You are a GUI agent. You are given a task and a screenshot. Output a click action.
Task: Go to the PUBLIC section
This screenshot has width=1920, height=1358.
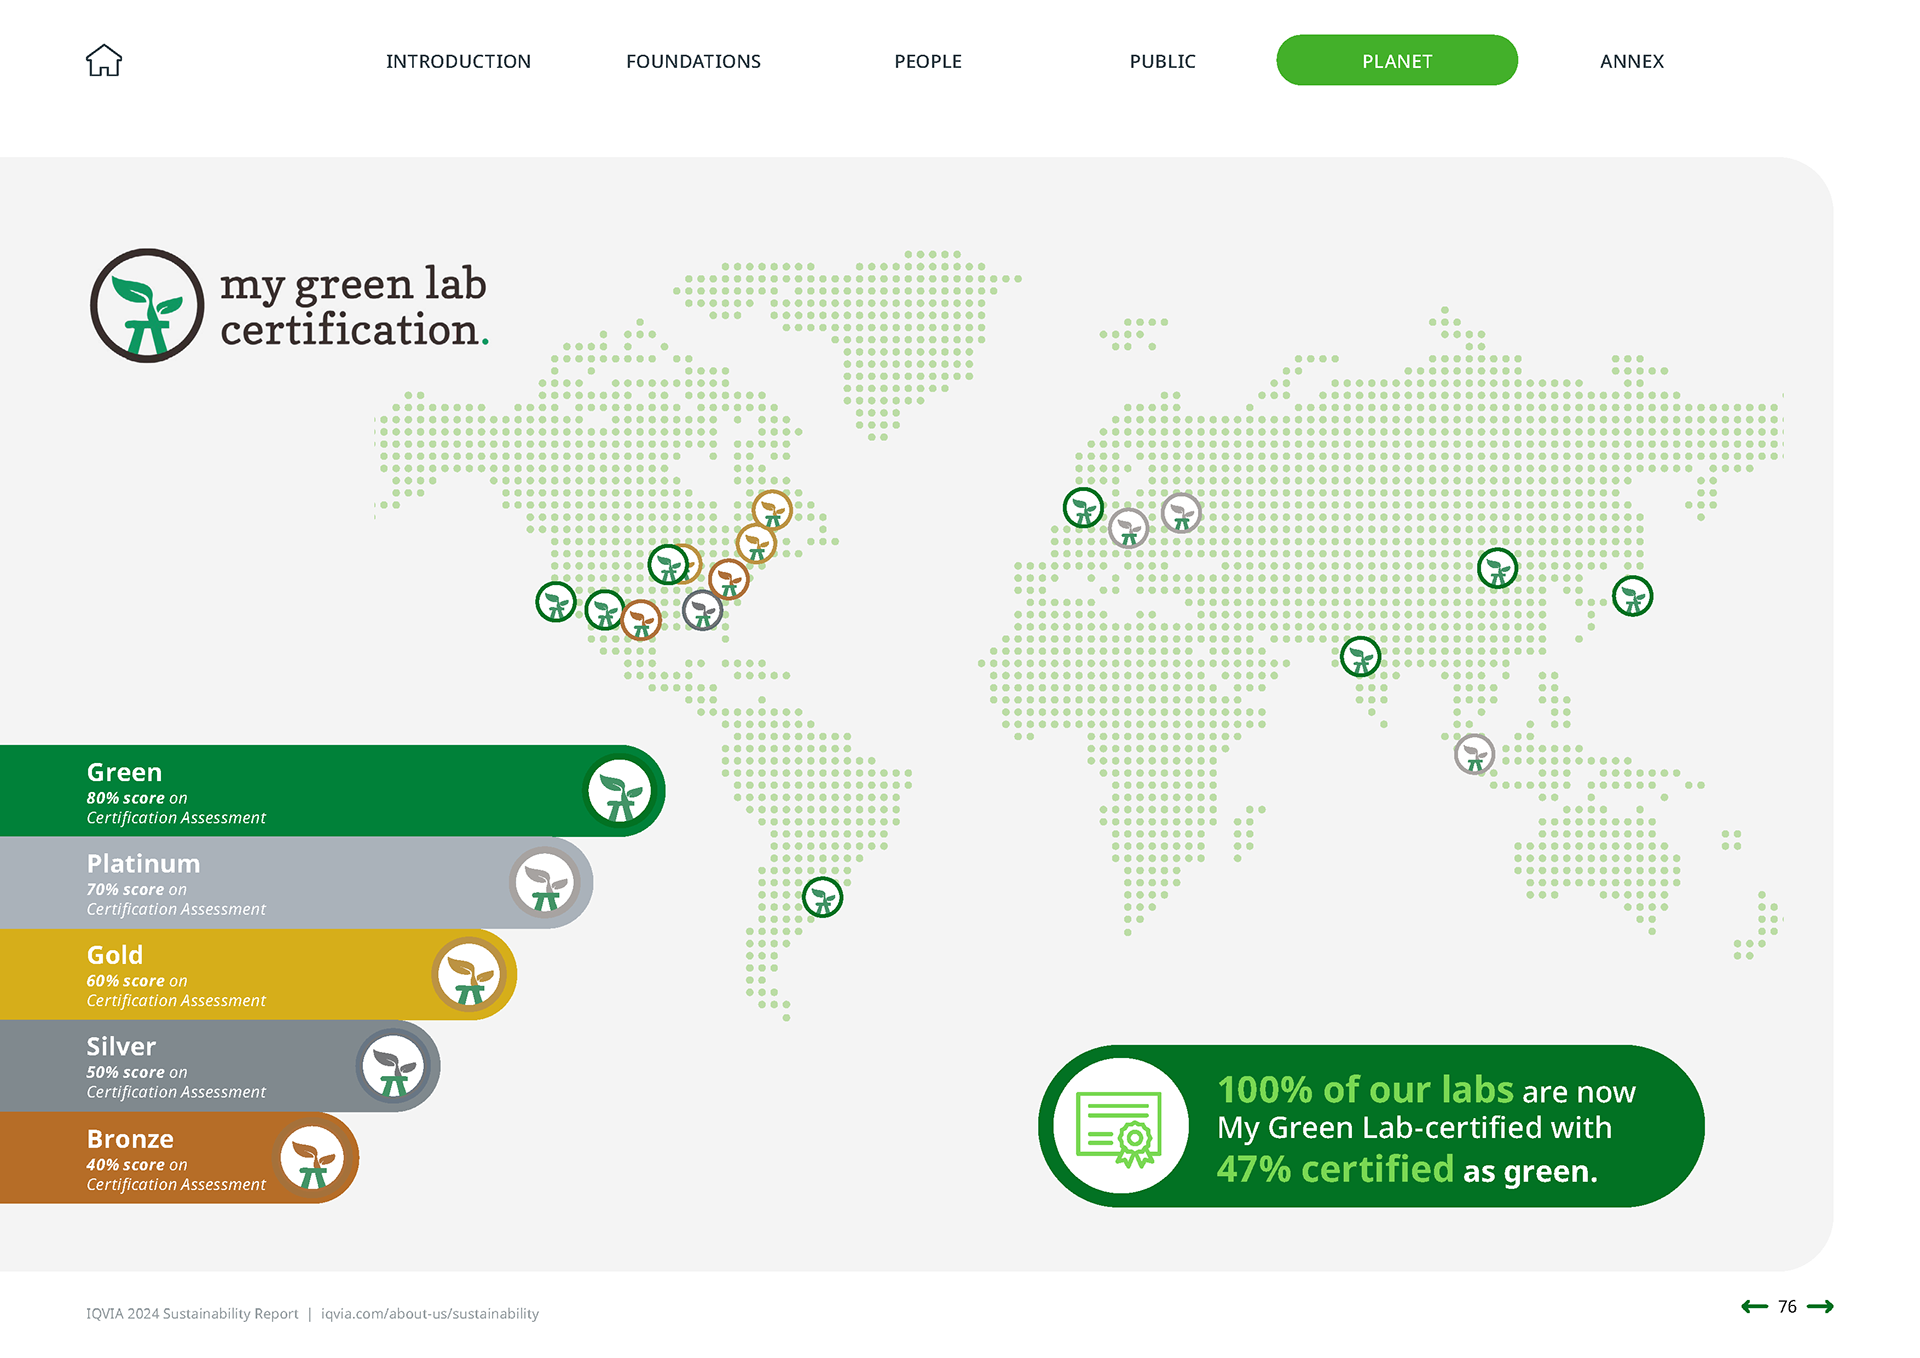(1162, 61)
